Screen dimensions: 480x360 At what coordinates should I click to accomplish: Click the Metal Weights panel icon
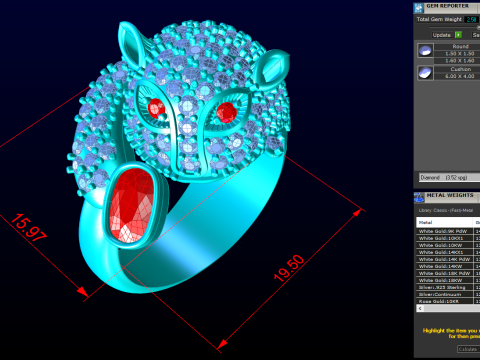(419, 197)
